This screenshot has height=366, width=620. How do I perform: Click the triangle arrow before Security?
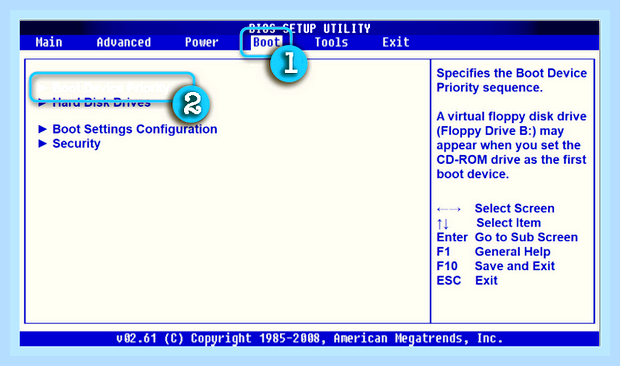tap(42, 143)
